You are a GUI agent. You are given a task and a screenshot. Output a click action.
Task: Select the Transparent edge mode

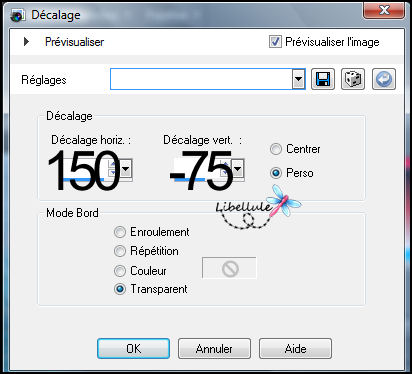pos(120,289)
